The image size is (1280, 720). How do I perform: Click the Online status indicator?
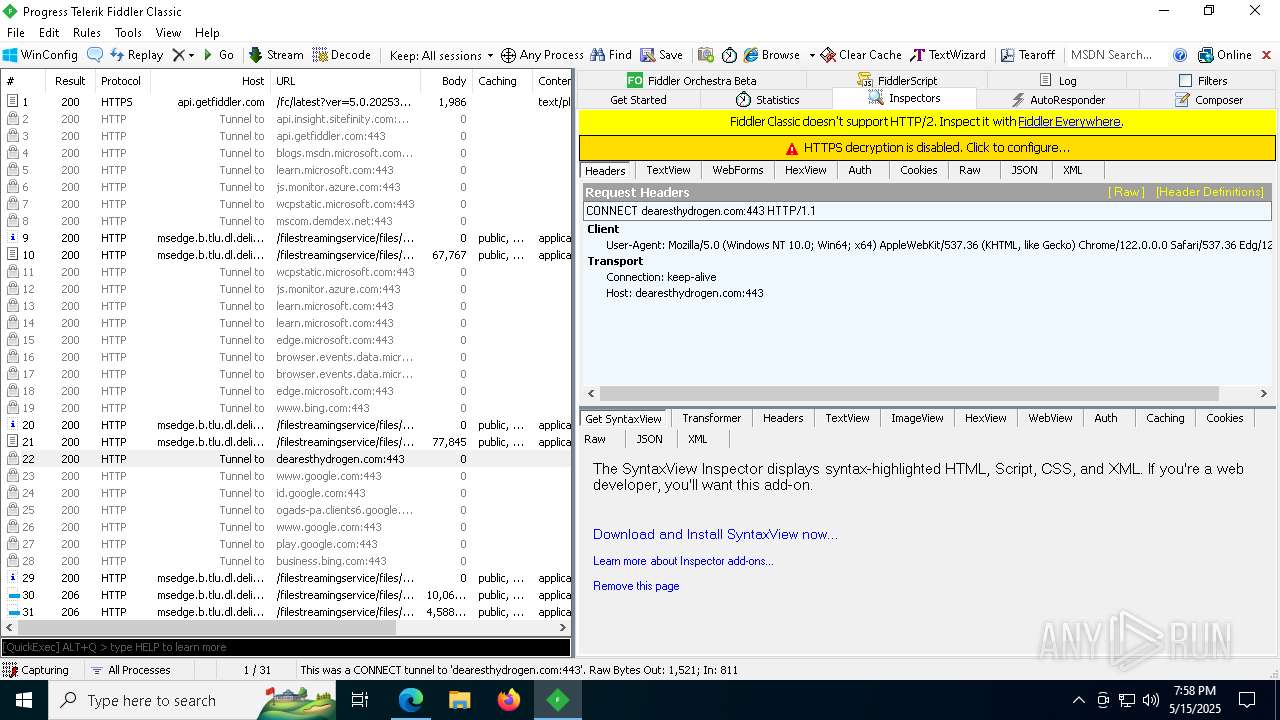pos(1225,55)
